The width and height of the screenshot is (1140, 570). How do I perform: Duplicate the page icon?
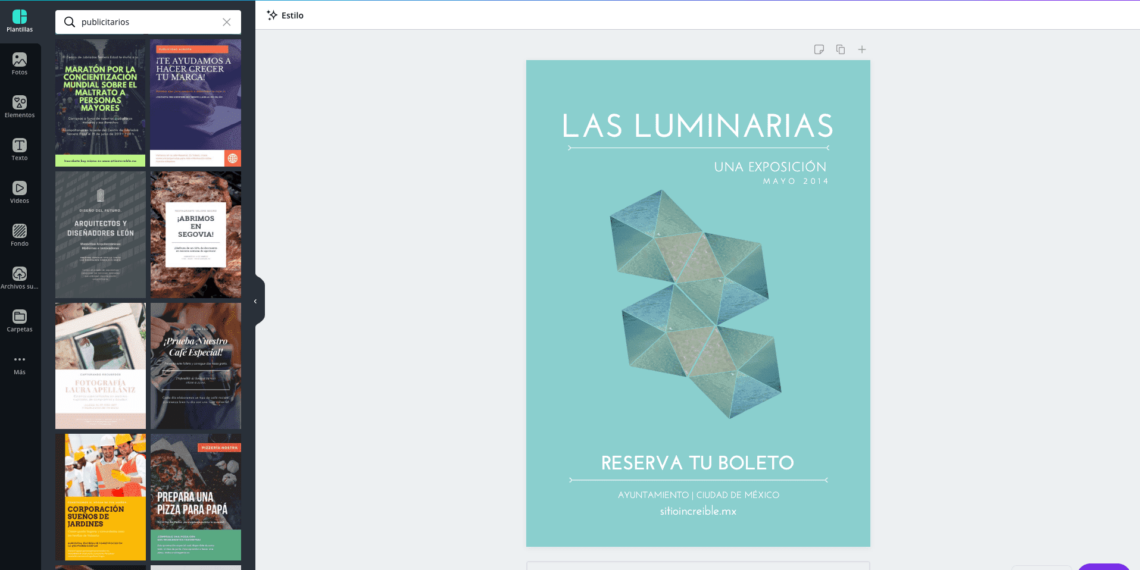point(840,49)
